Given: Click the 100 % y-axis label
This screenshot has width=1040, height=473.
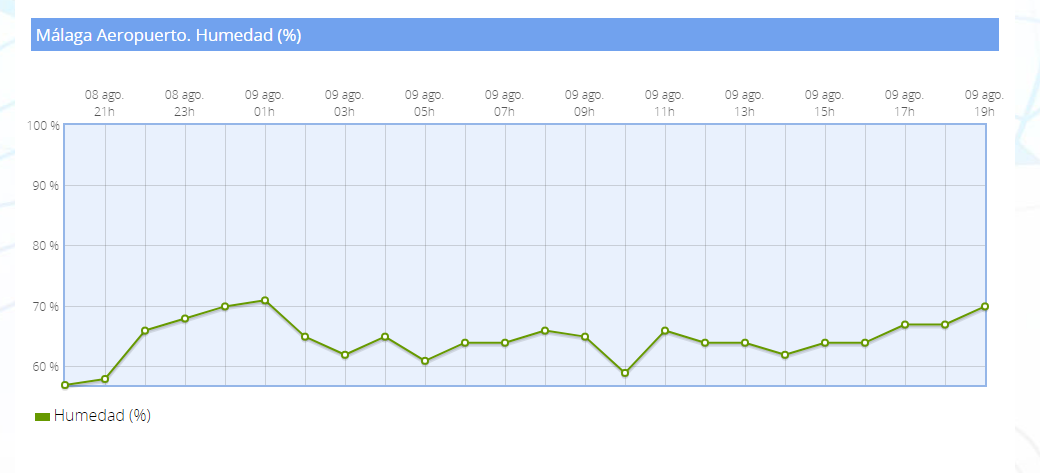Looking at the screenshot, I should 43,126.
